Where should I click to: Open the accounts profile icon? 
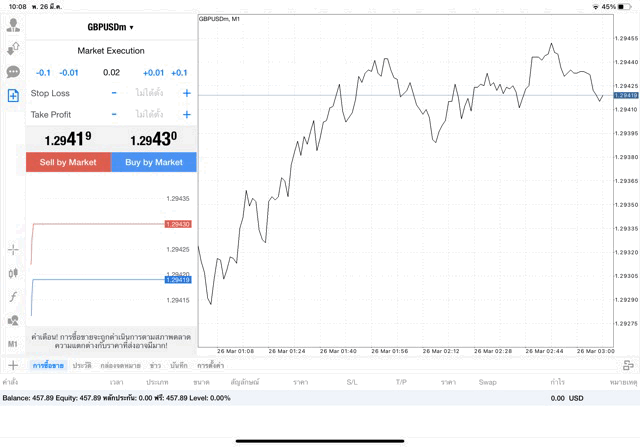coord(13,22)
